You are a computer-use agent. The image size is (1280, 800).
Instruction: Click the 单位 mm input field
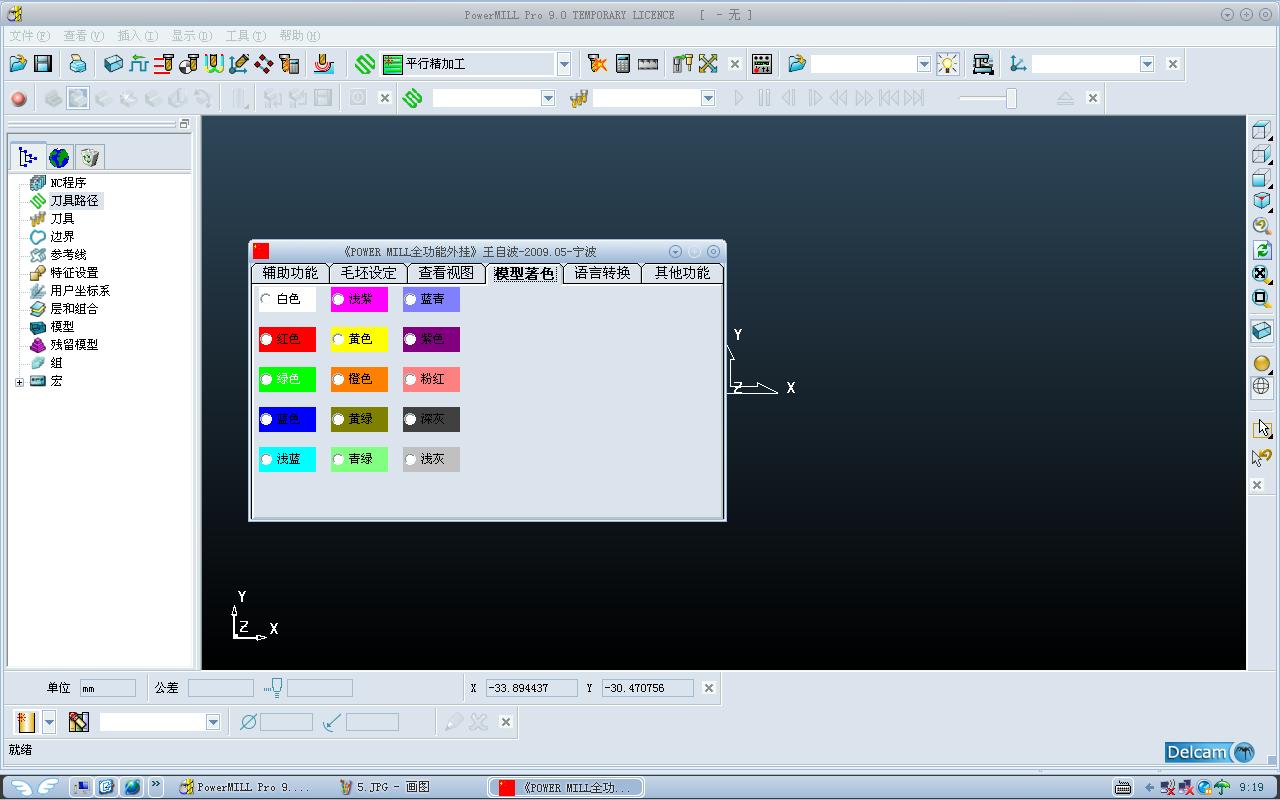(x=108, y=688)
